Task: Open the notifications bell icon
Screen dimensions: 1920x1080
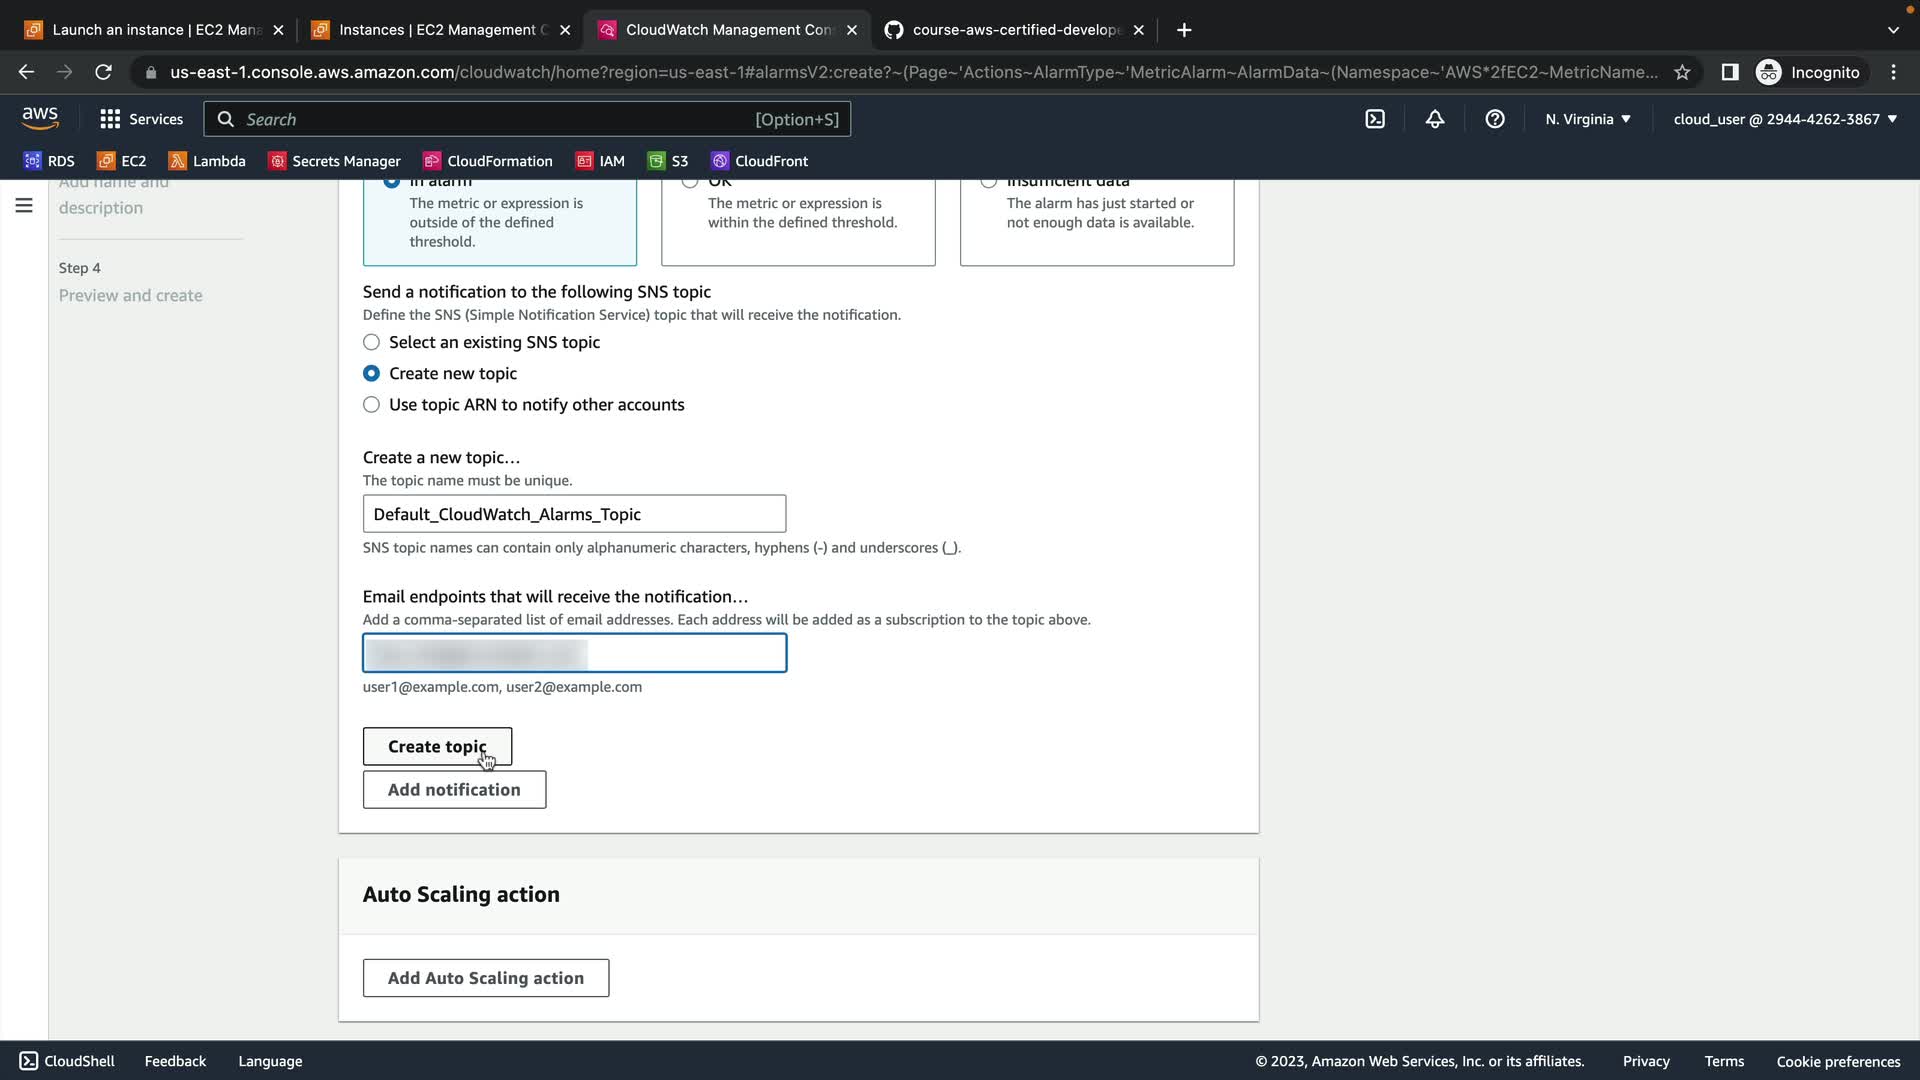Action: (1434, 119)
